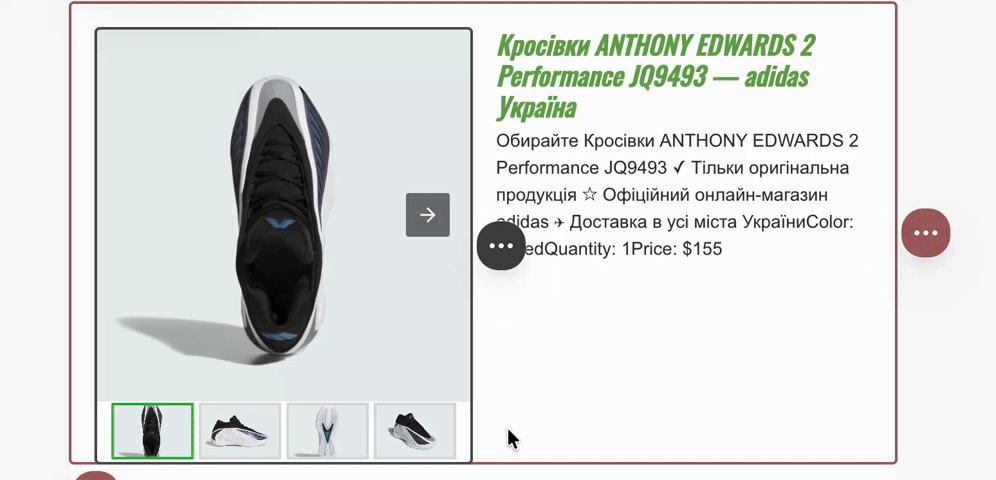
Task: Click the star symbol before Офіційний
Action: point(589,195)
